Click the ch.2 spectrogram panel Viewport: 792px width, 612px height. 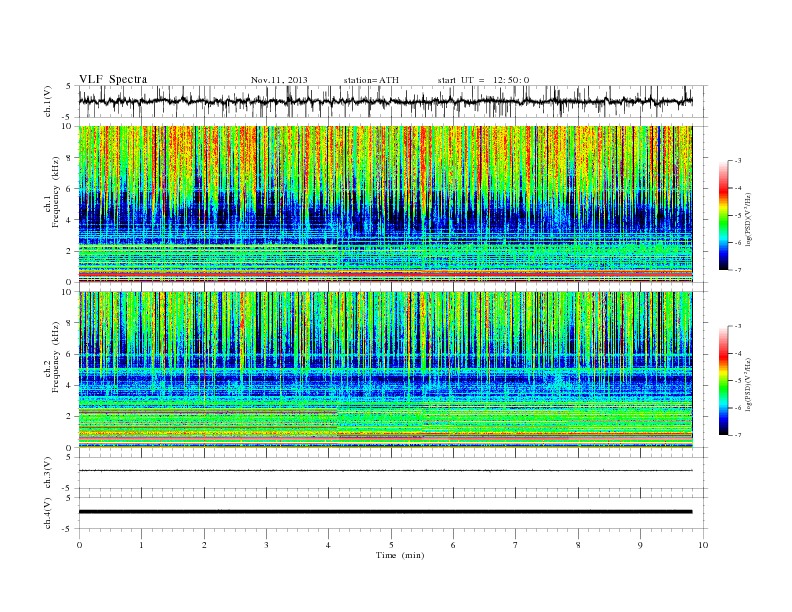385,369
